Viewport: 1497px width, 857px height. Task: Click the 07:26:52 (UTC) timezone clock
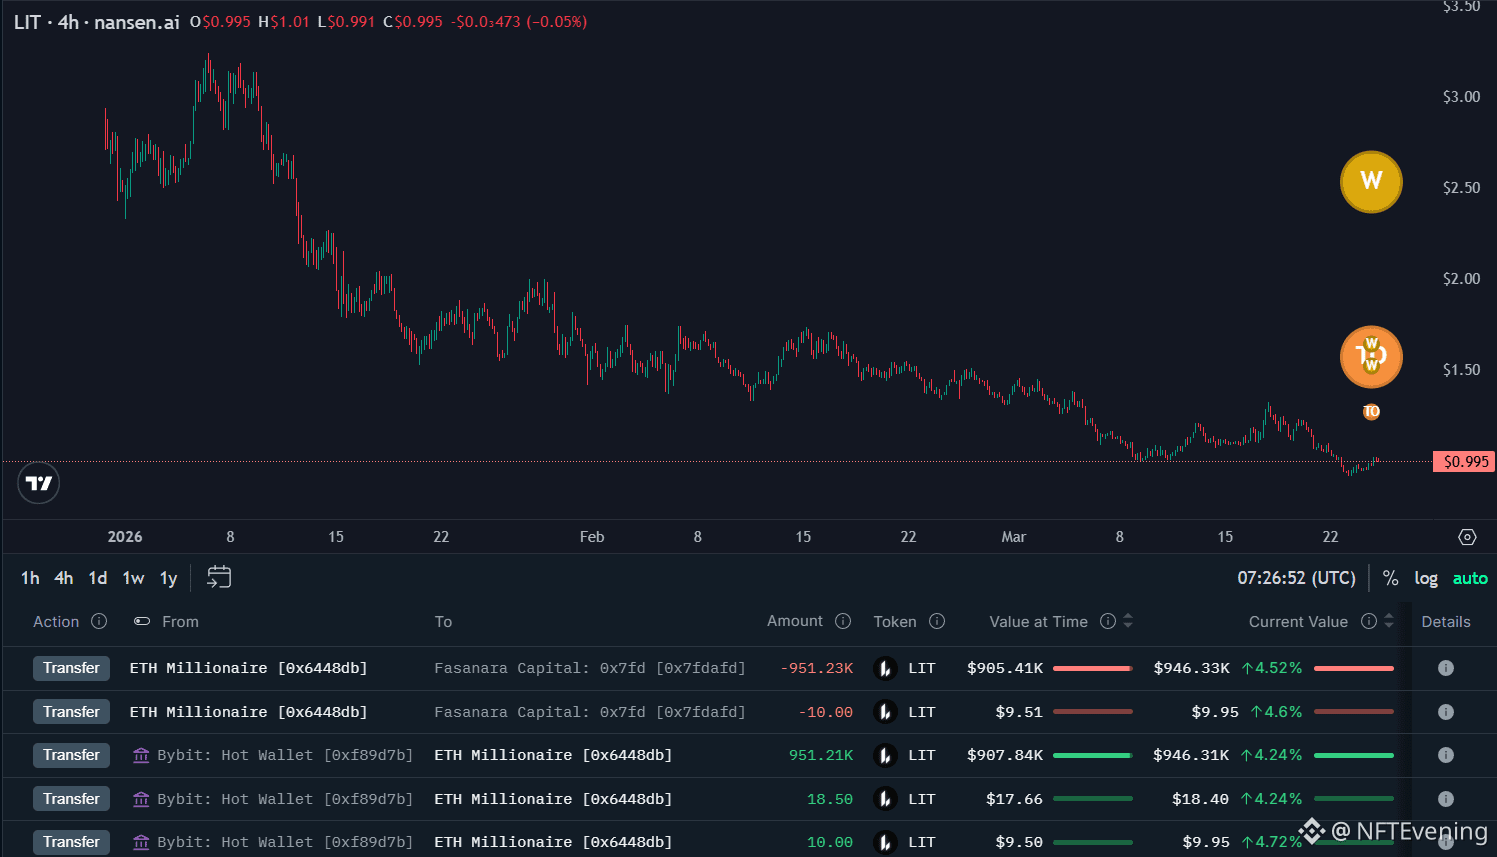click(x=1297, y=578)
